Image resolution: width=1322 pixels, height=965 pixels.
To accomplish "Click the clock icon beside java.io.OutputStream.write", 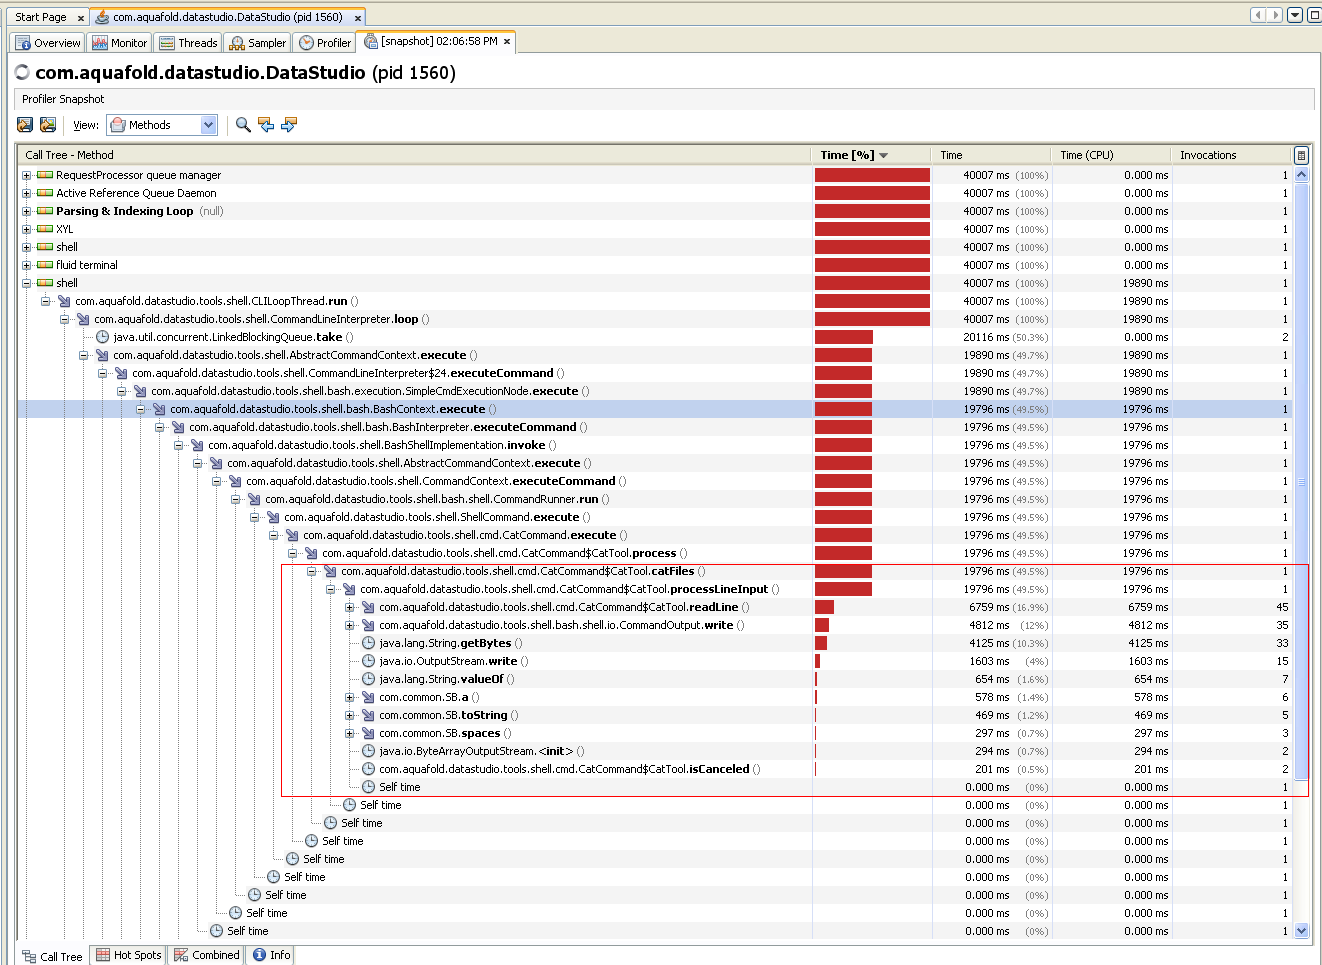I will pos(368,661).
